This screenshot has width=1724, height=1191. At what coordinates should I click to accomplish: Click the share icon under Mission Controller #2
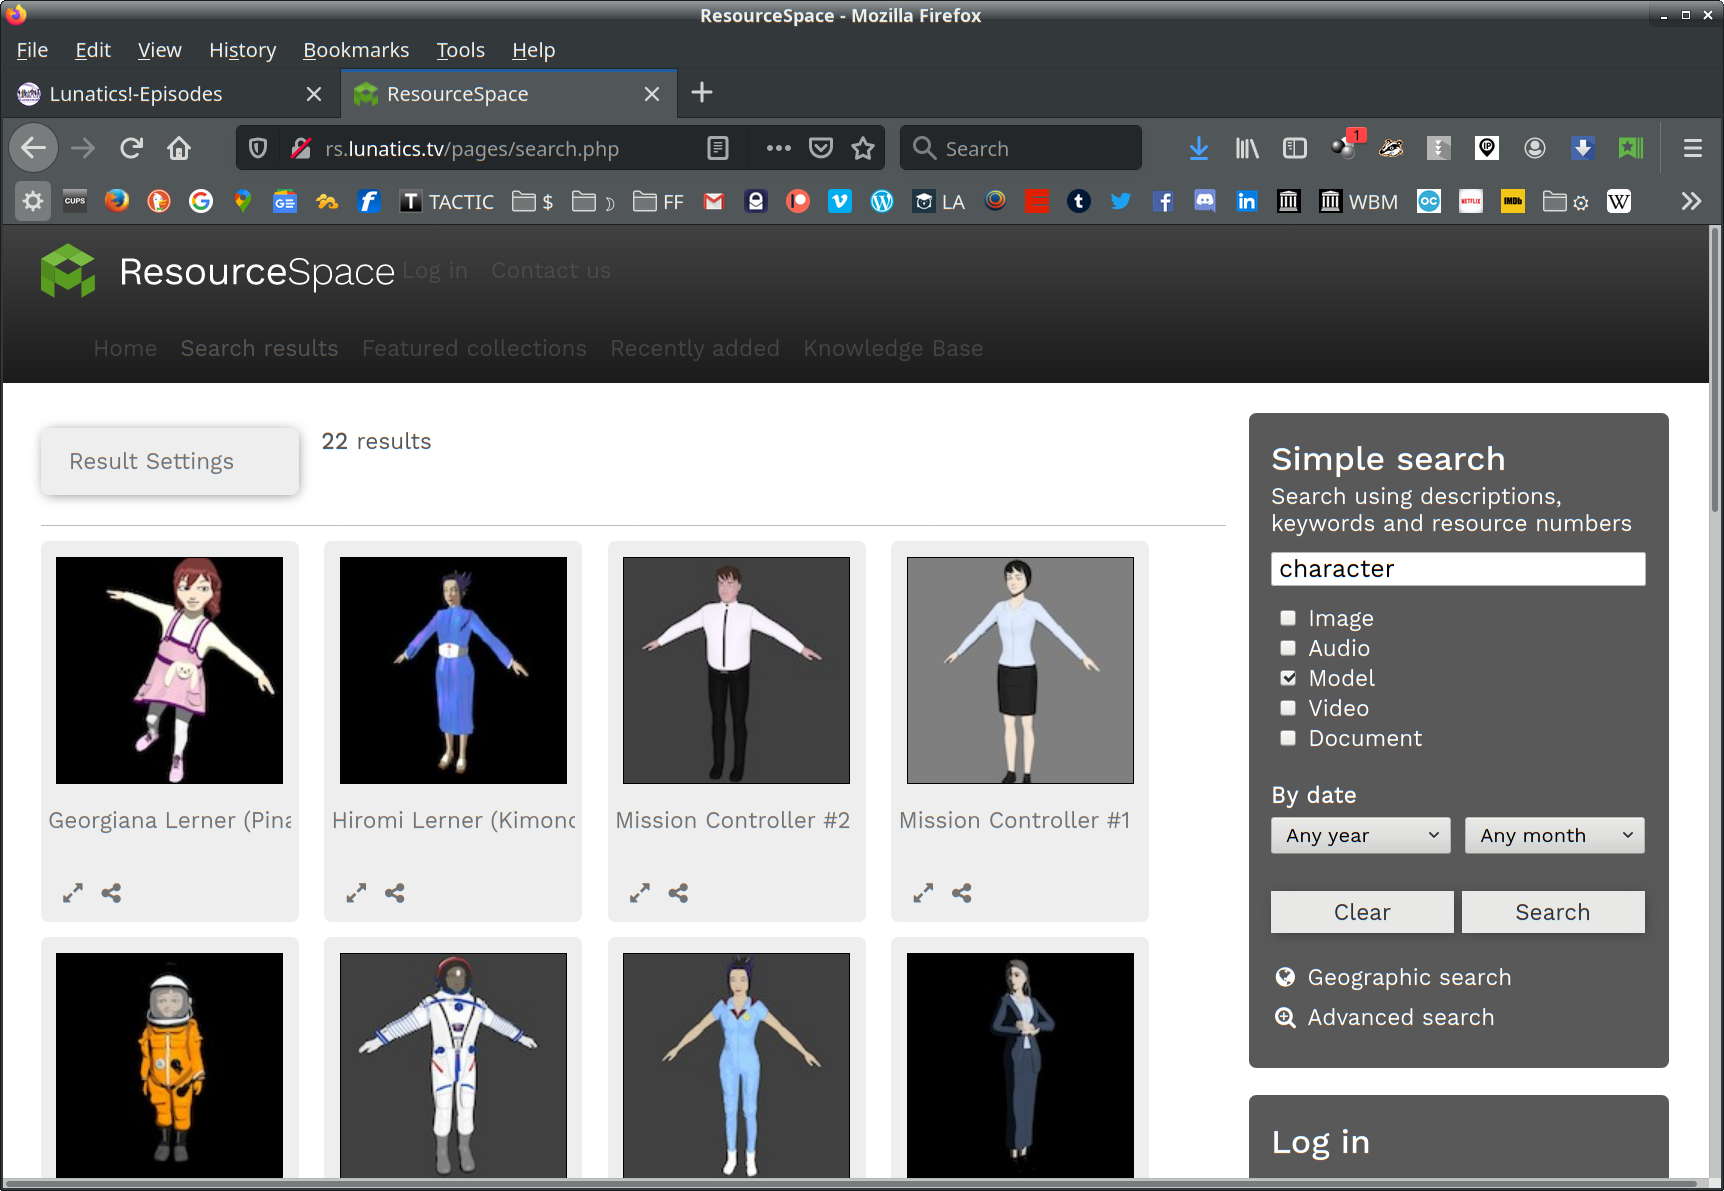coord(678,893)
